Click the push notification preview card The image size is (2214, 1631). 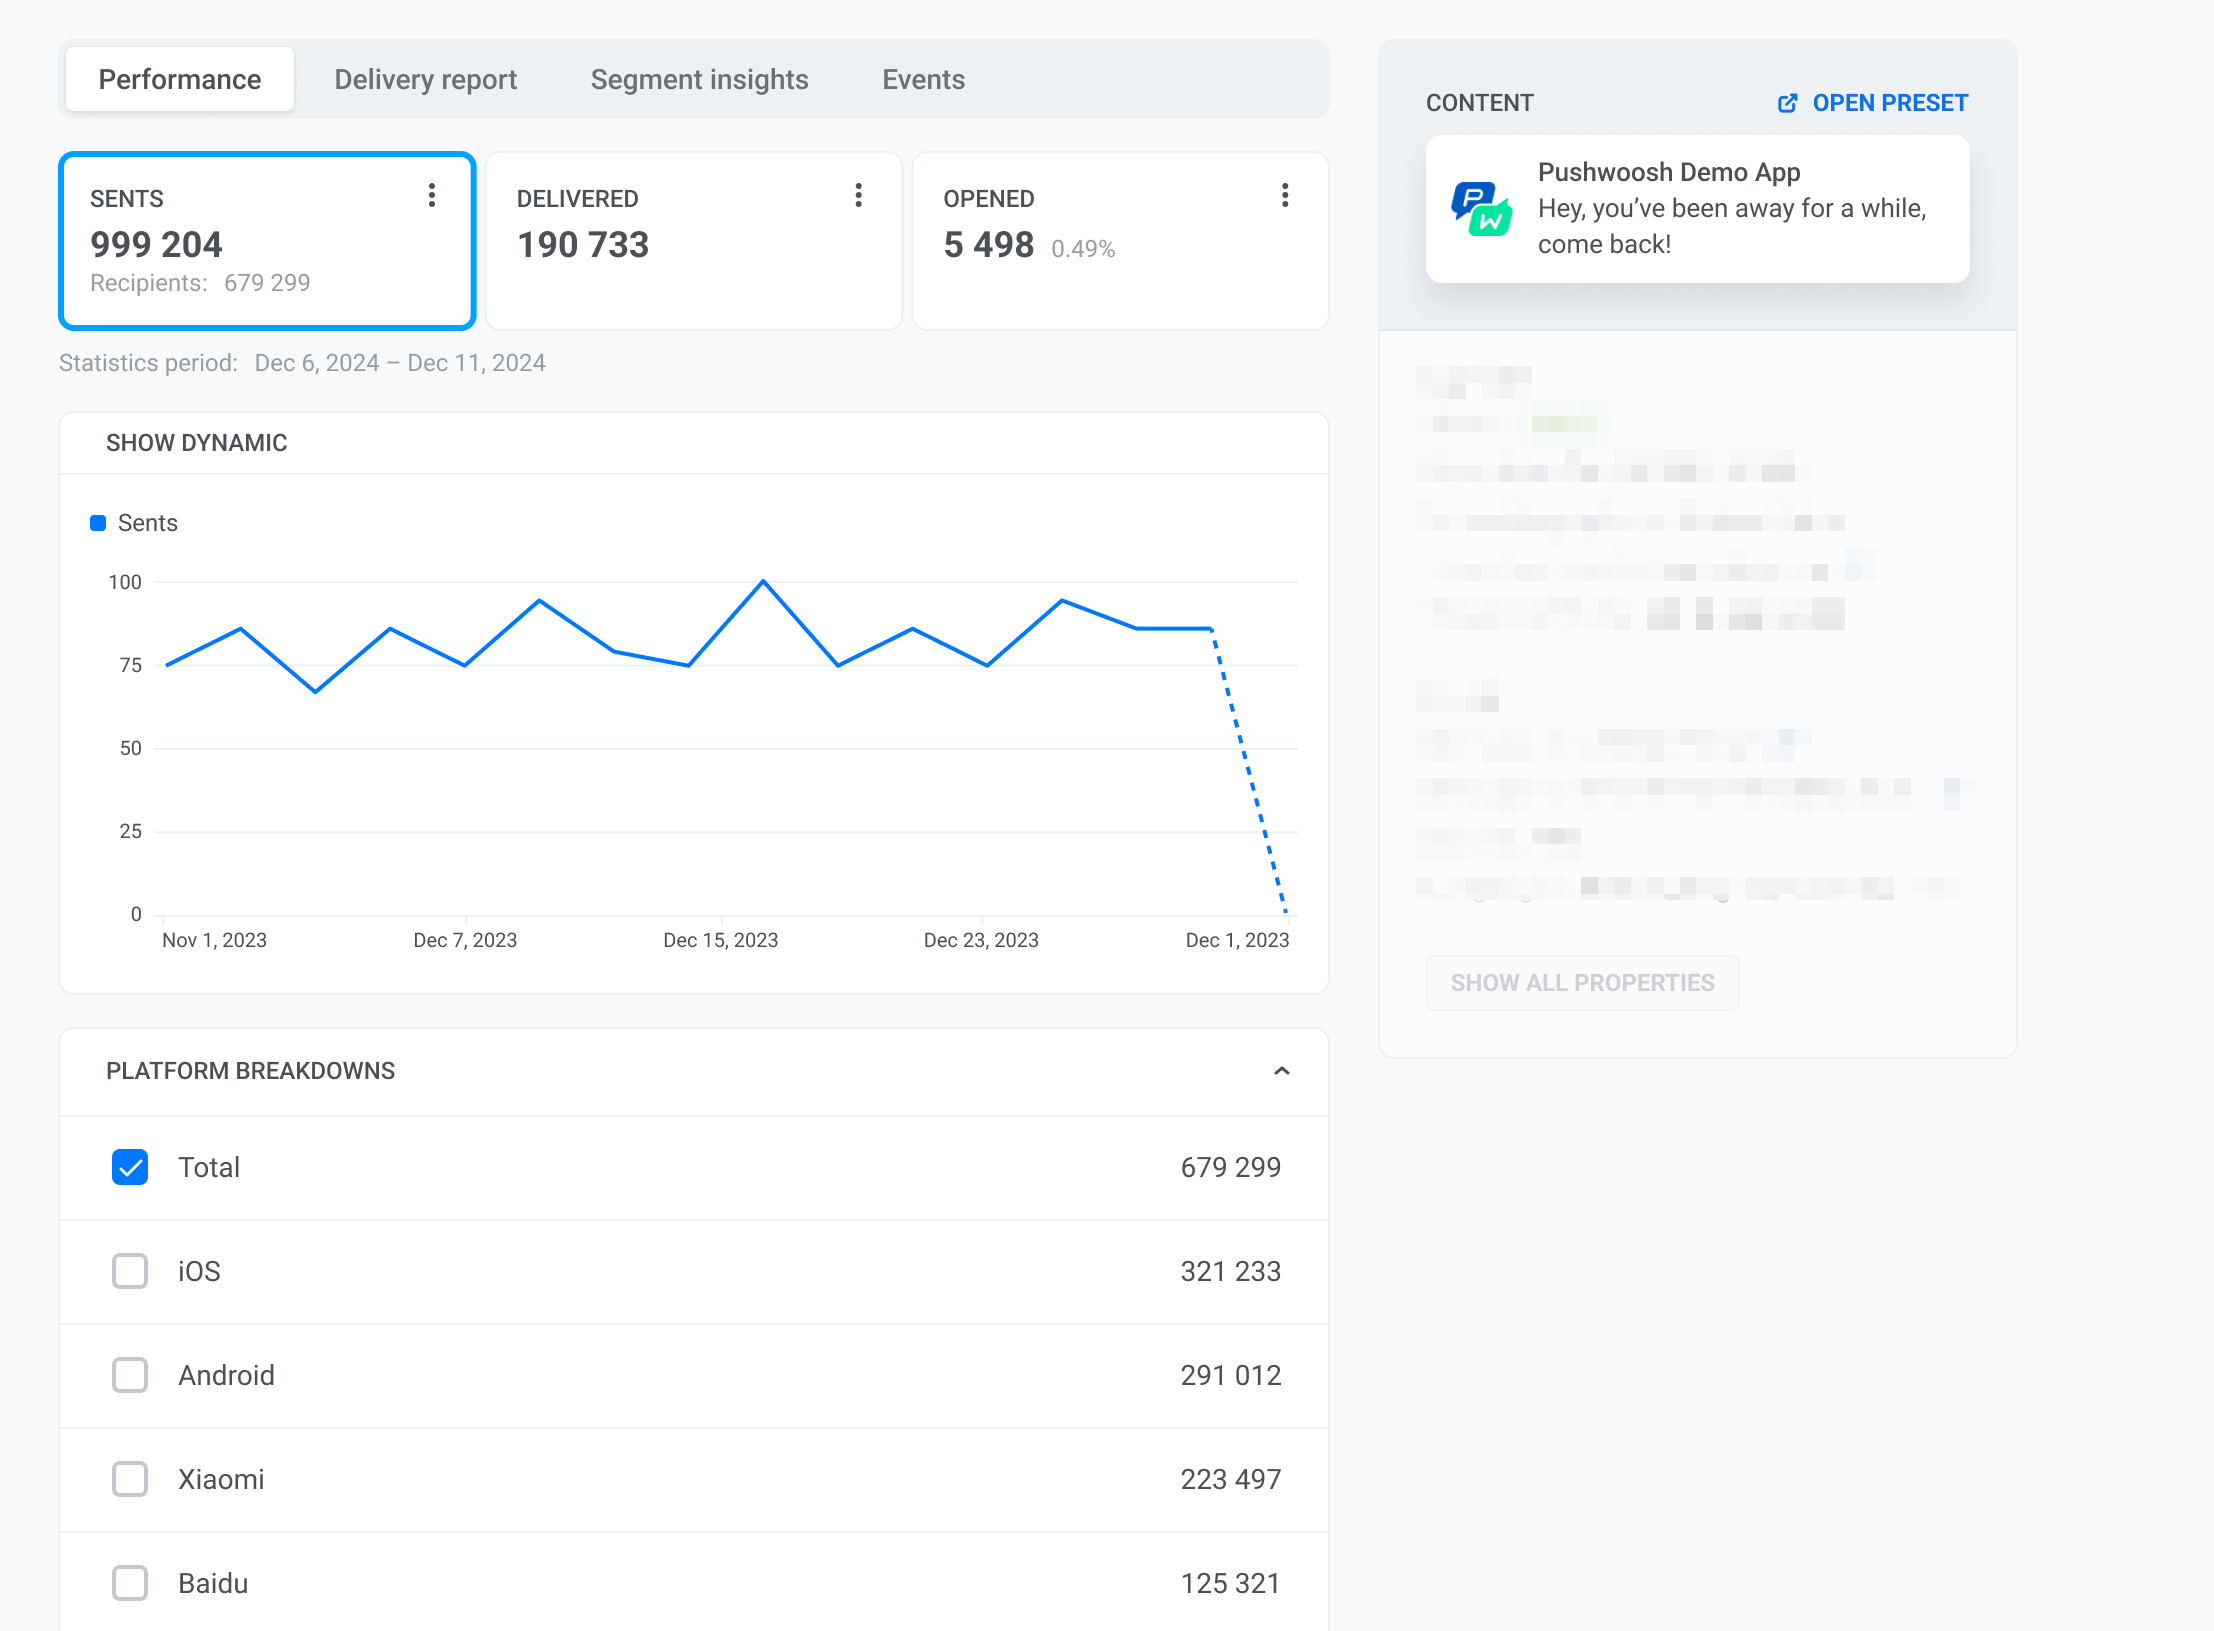pyautogui.click(x=1698, y=209)
